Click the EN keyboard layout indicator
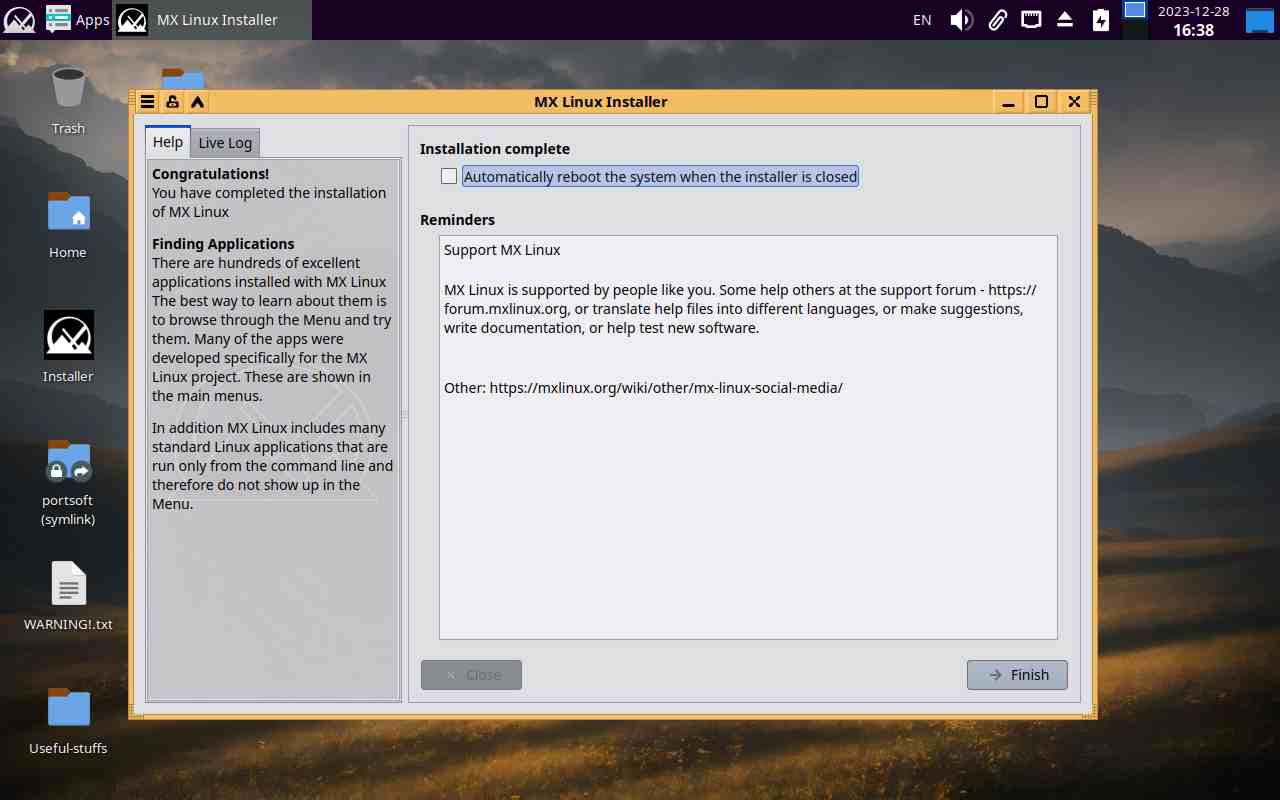The width and height of the screenshot is (1280, 800). point(922,20)
